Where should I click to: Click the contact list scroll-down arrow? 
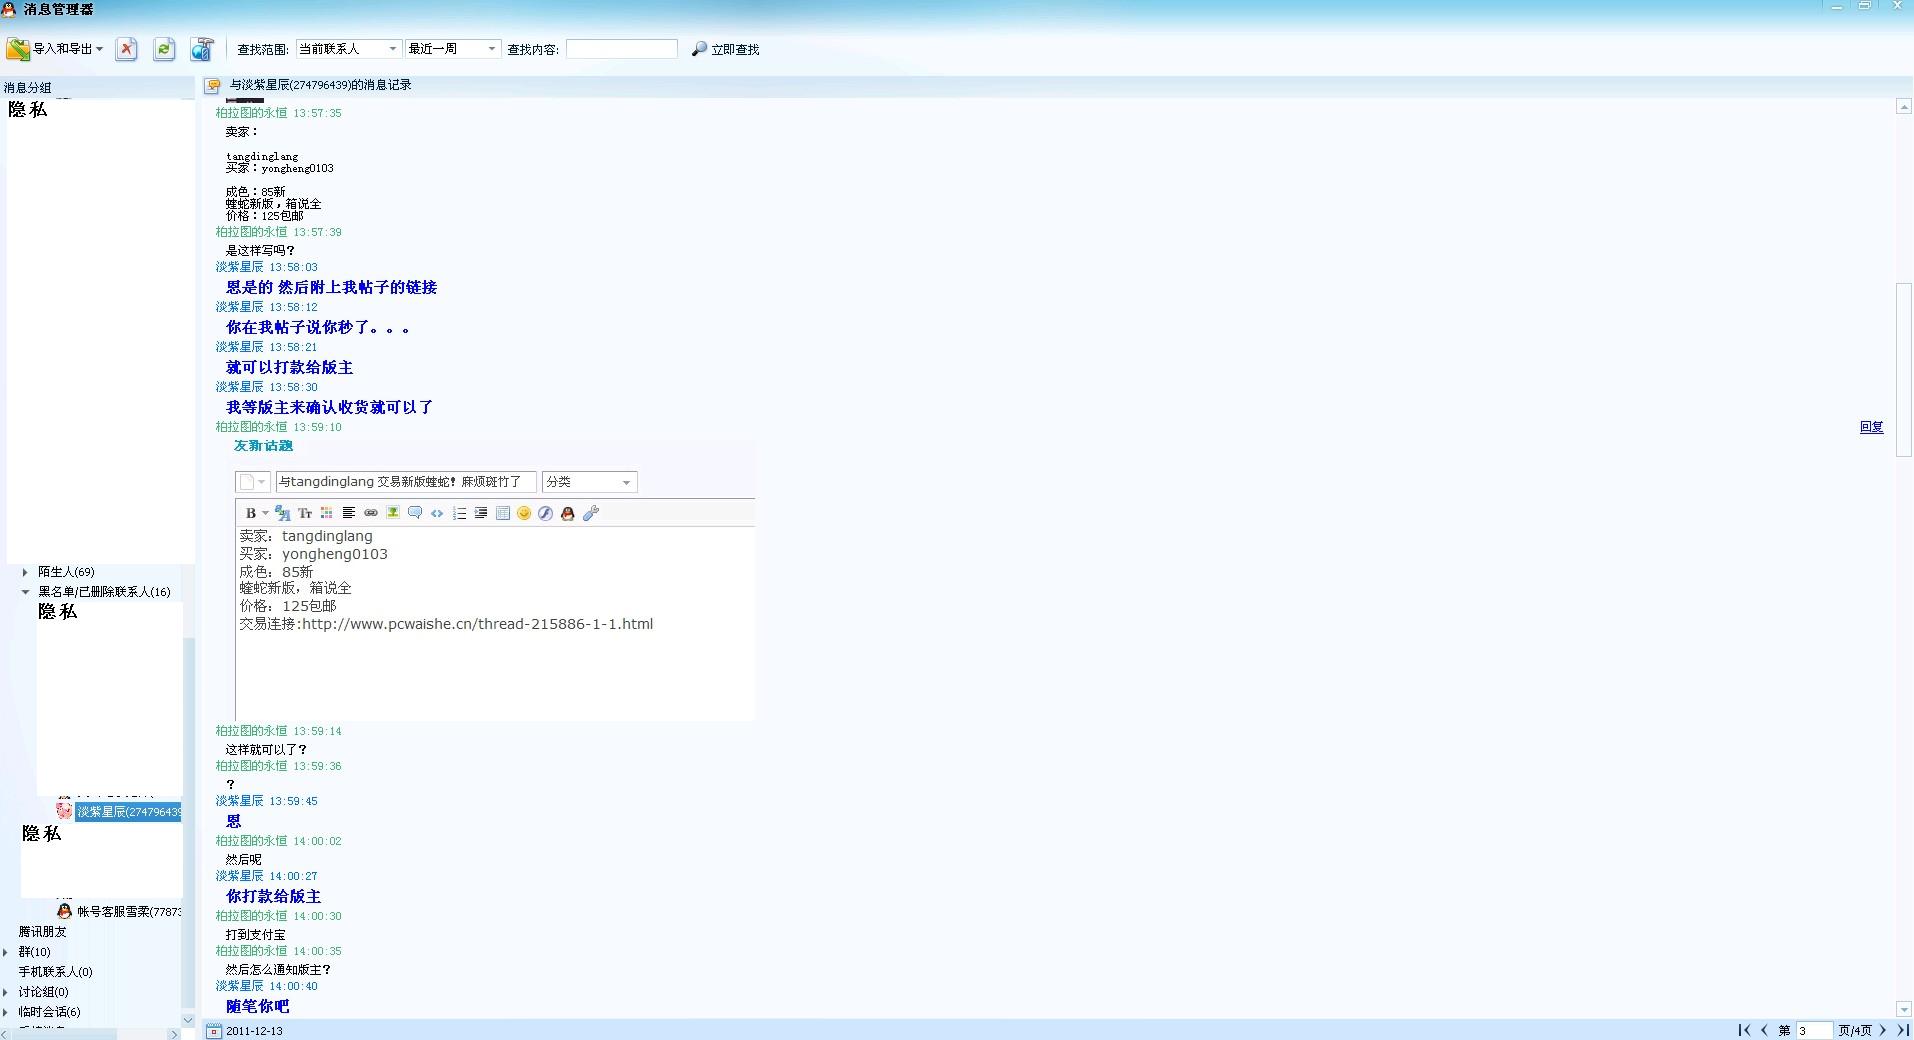pyautogui.click(x=188, y=1020)
